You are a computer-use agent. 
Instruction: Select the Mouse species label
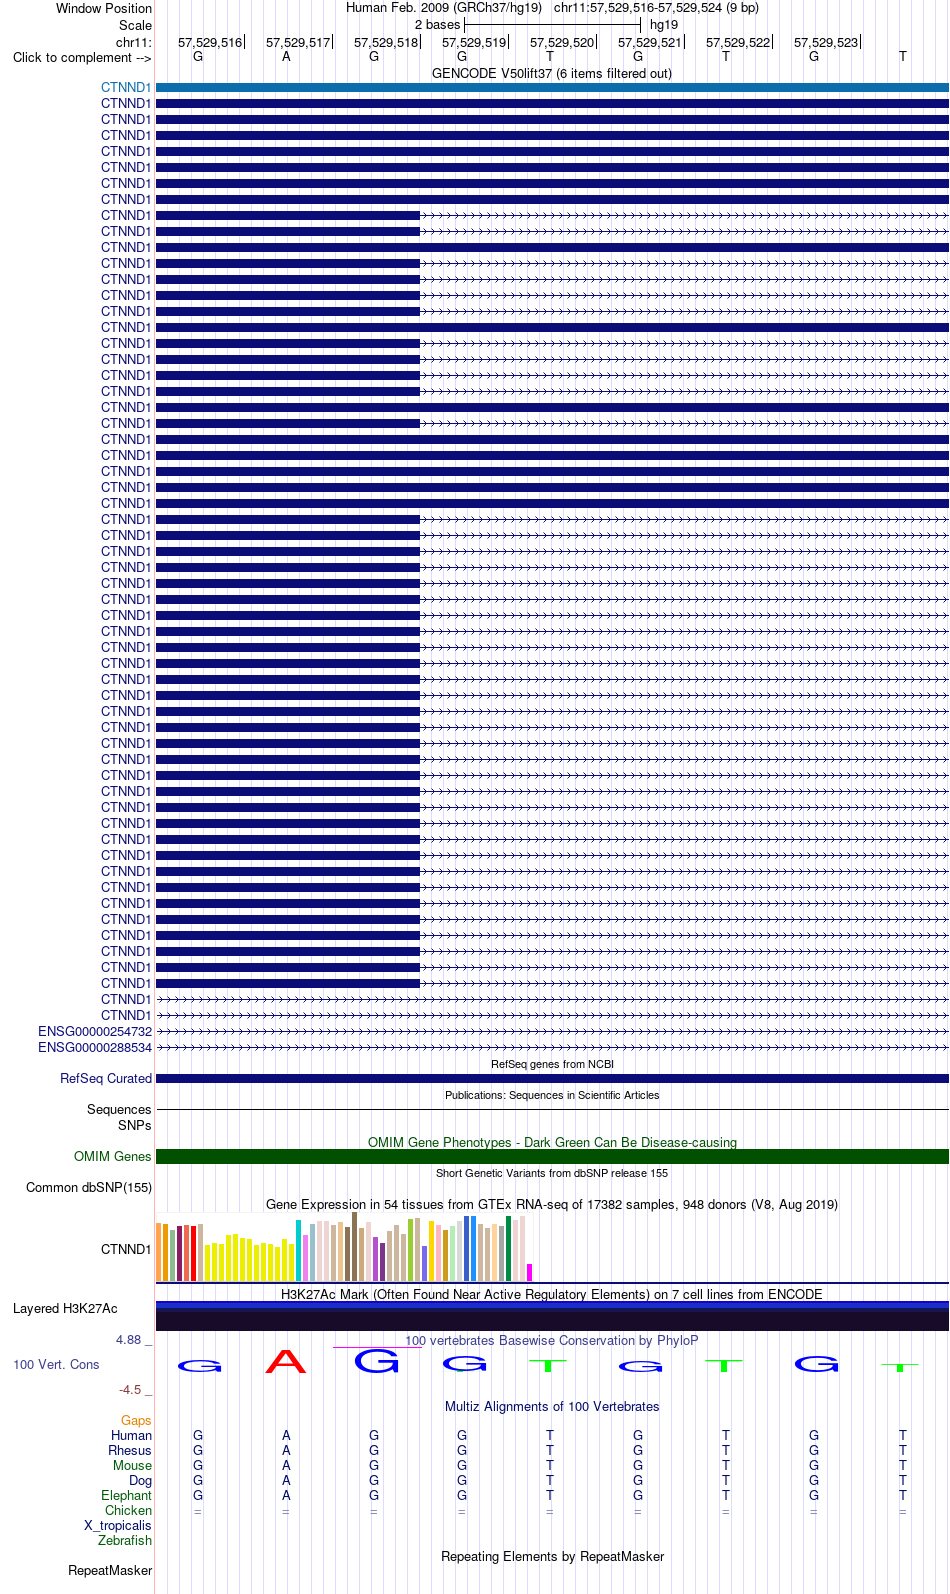click(132, 1465)
